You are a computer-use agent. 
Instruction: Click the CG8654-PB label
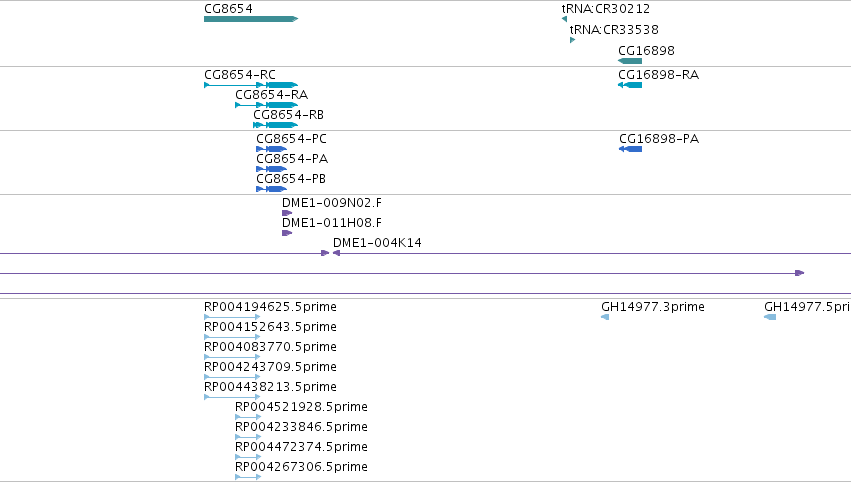[291, 179]
